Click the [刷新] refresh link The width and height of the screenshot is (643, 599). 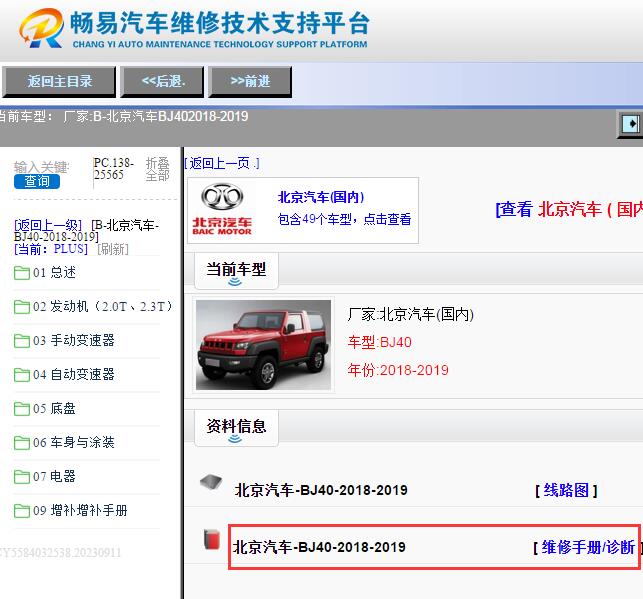point(113,249)
